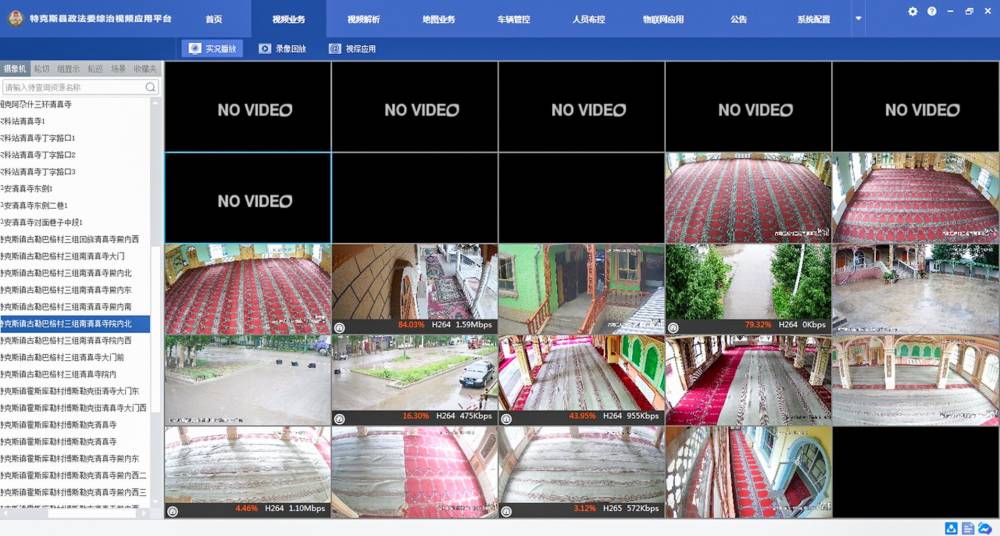This screenshot has height=536, width=1000.
Task: Click the camera name search input field
Action: (x=73, y=88)
